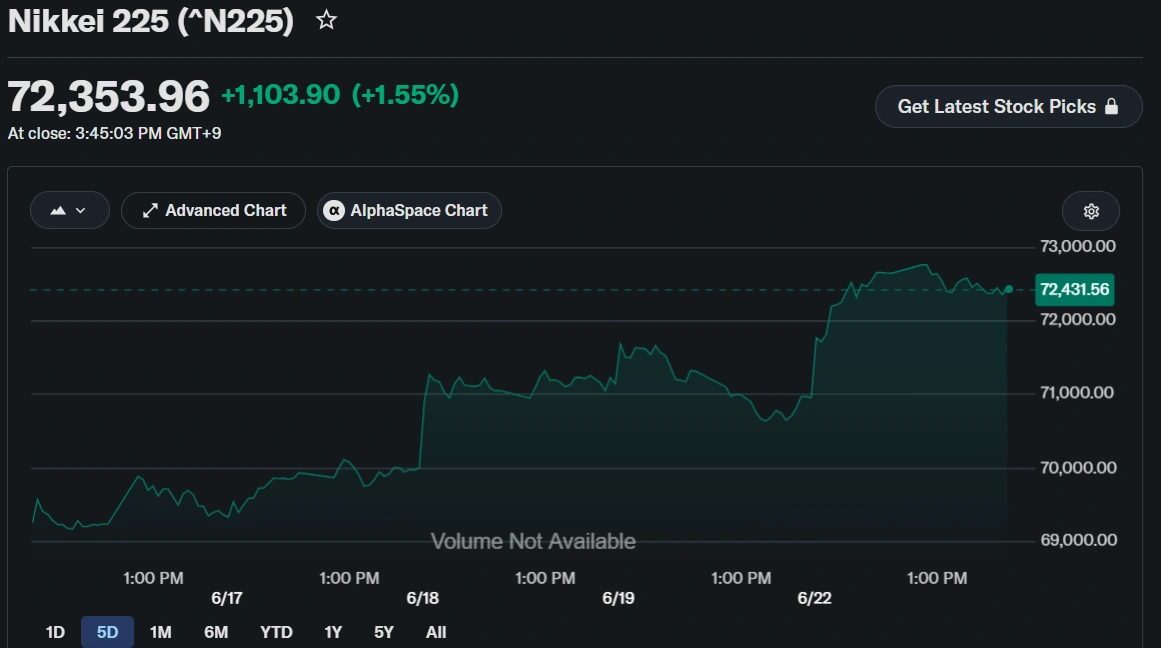Viewport: 1161px width, 648px height.
Task: Select the 5Y range tab
Action: pos(384,632)
